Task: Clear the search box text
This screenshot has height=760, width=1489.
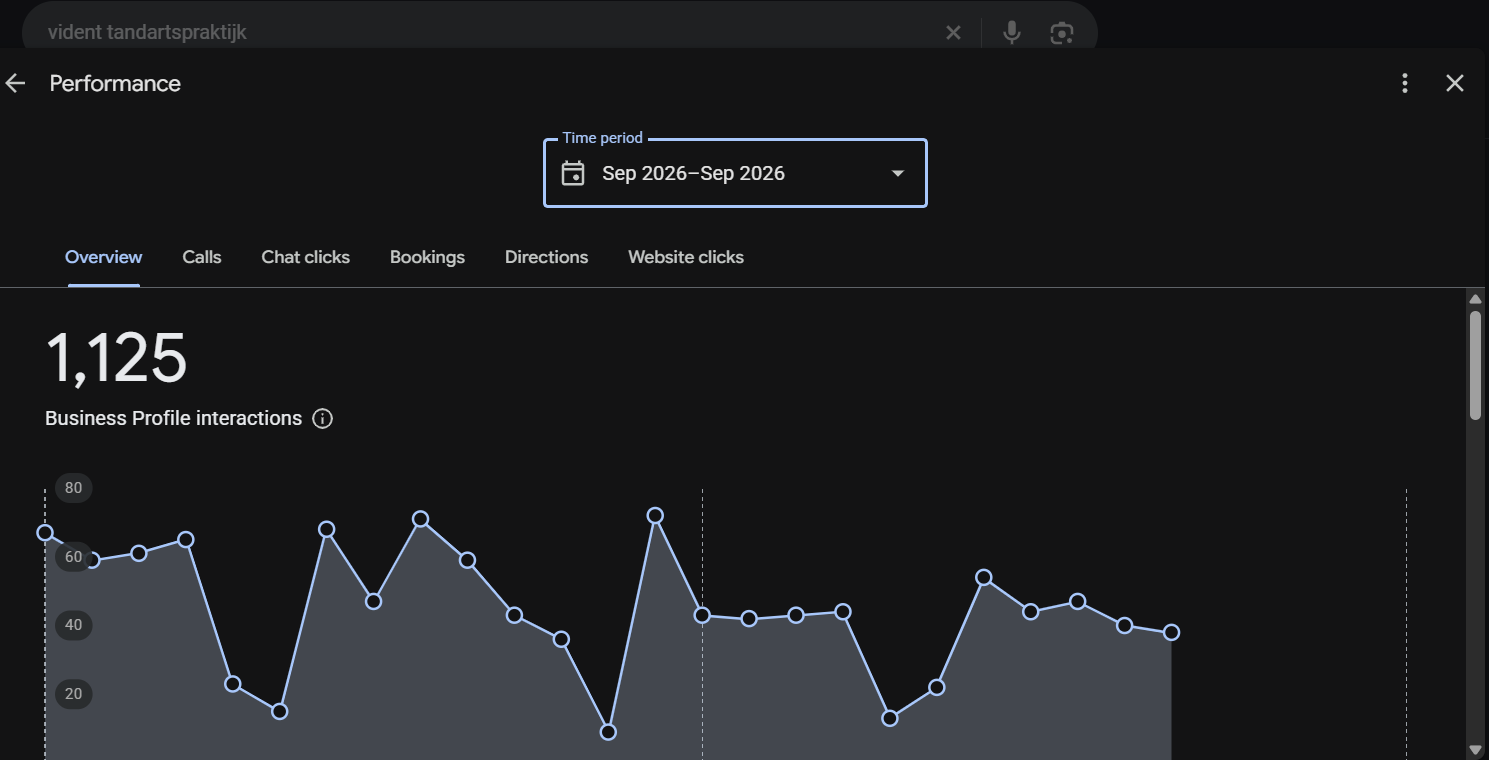Action: [953, 33]
